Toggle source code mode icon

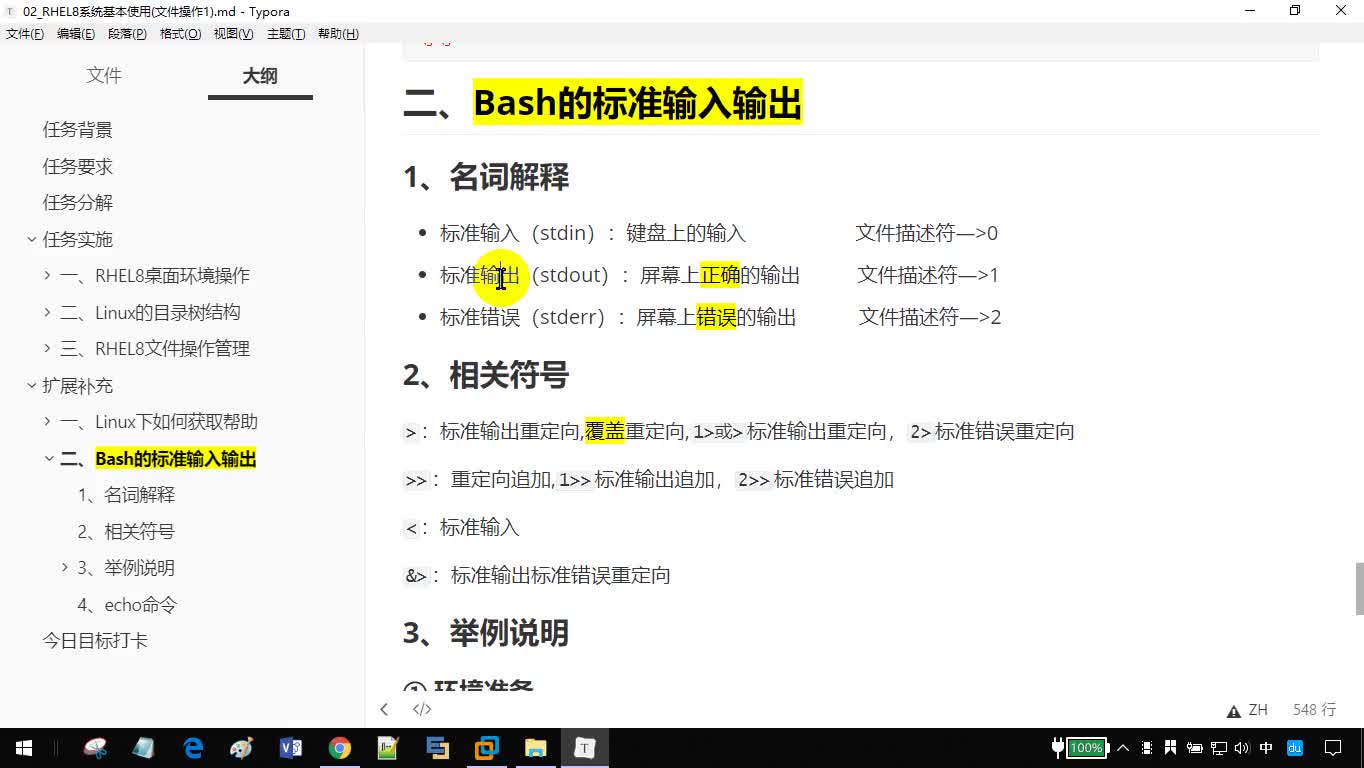pos(422,709)
